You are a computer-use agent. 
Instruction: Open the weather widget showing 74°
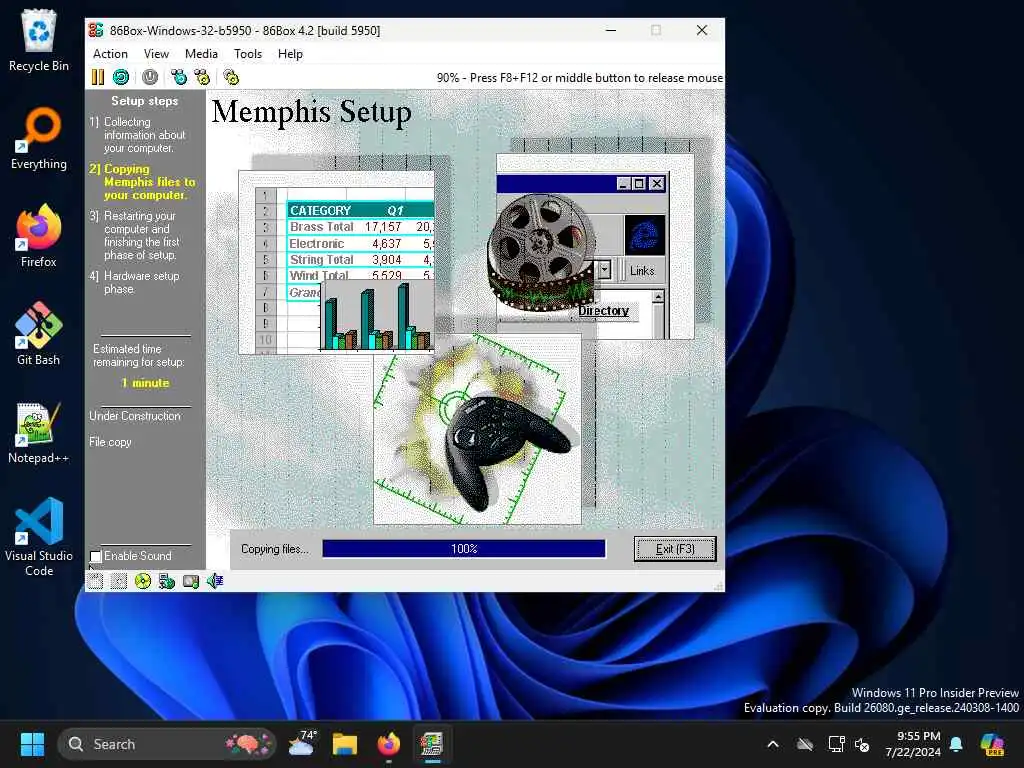(x=302, y=744)
